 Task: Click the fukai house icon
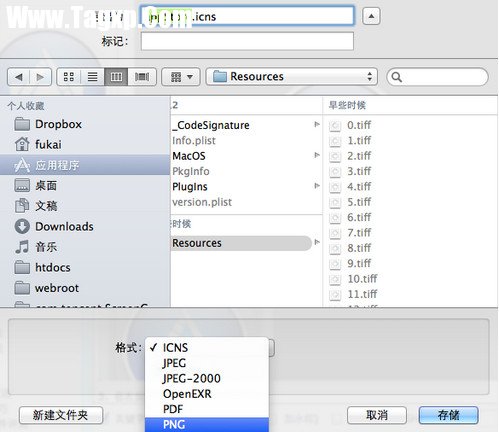22,144
